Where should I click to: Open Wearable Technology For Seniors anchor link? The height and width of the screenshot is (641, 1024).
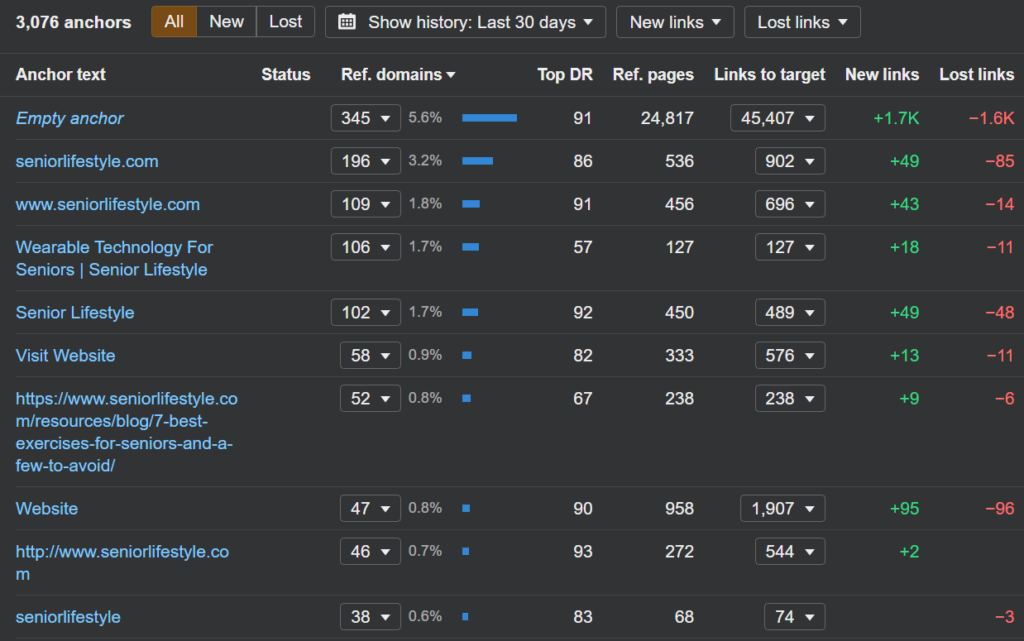click(114, 258)
